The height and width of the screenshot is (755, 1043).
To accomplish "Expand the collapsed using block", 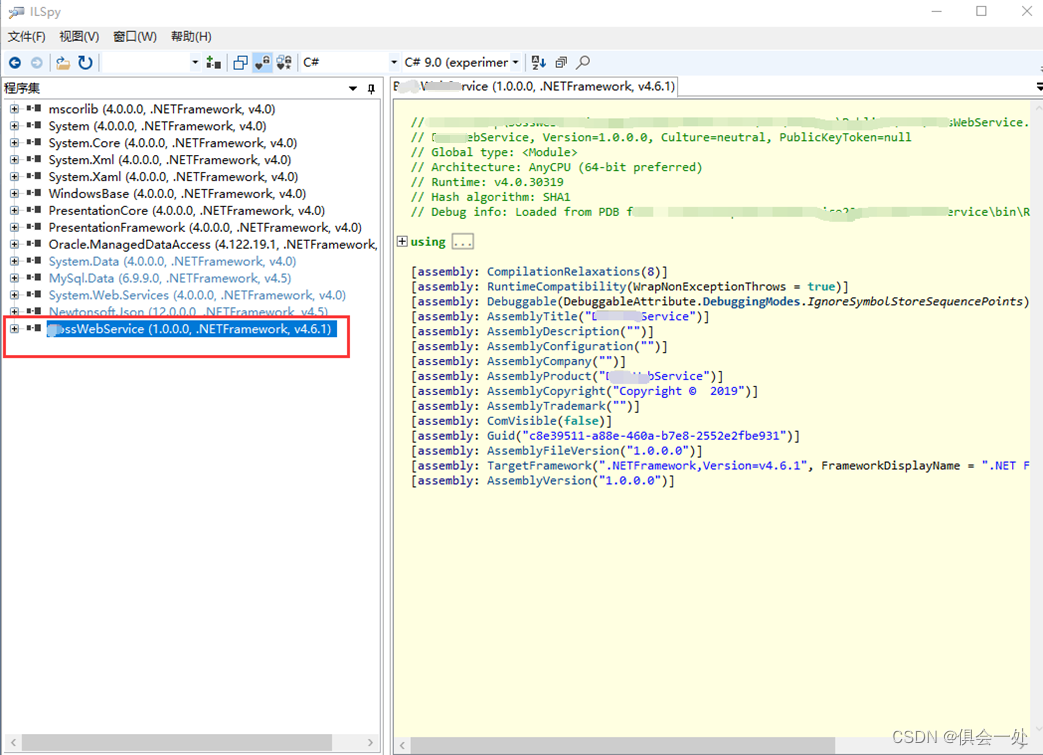I will (402, 242).
